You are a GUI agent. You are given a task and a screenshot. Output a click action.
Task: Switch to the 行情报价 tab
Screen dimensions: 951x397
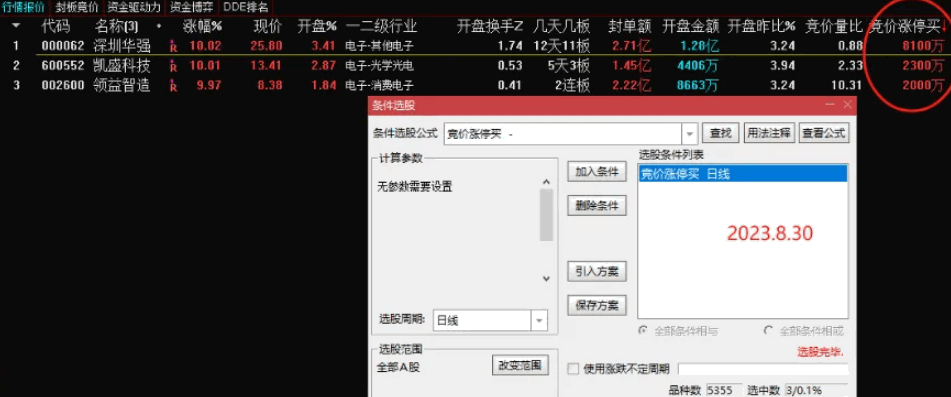click(23, 7)
